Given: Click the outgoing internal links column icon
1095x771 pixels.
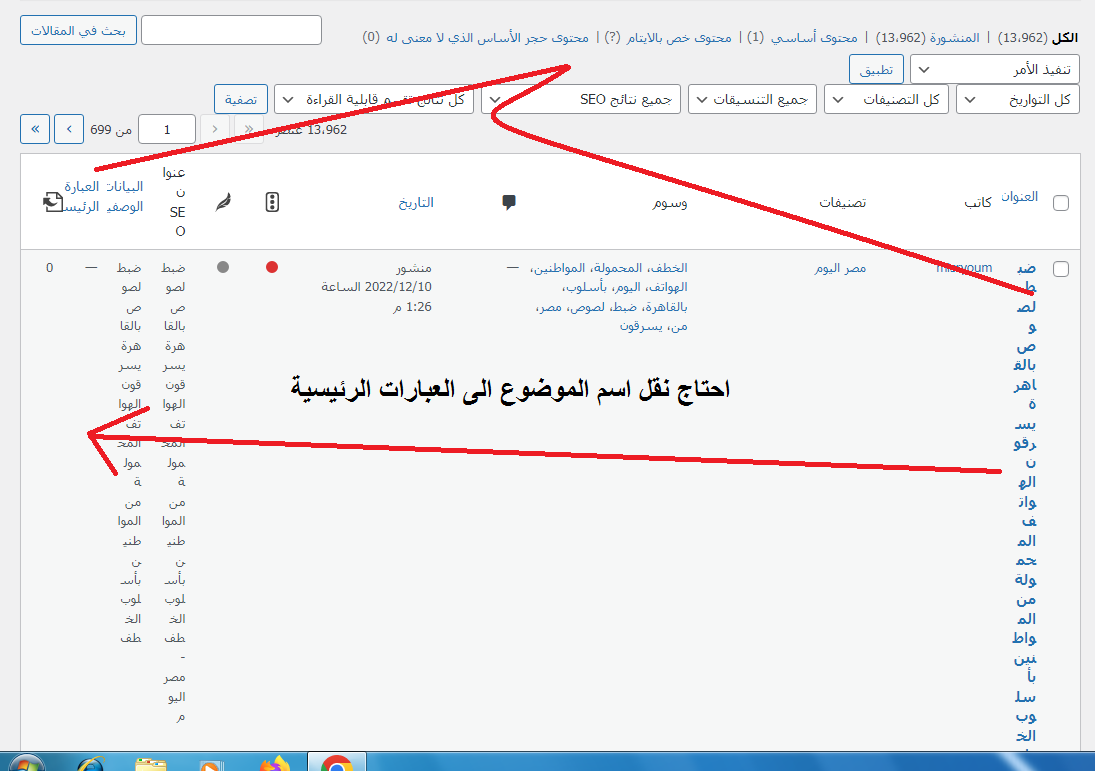Looking at the screenshot, I should 53,202.
